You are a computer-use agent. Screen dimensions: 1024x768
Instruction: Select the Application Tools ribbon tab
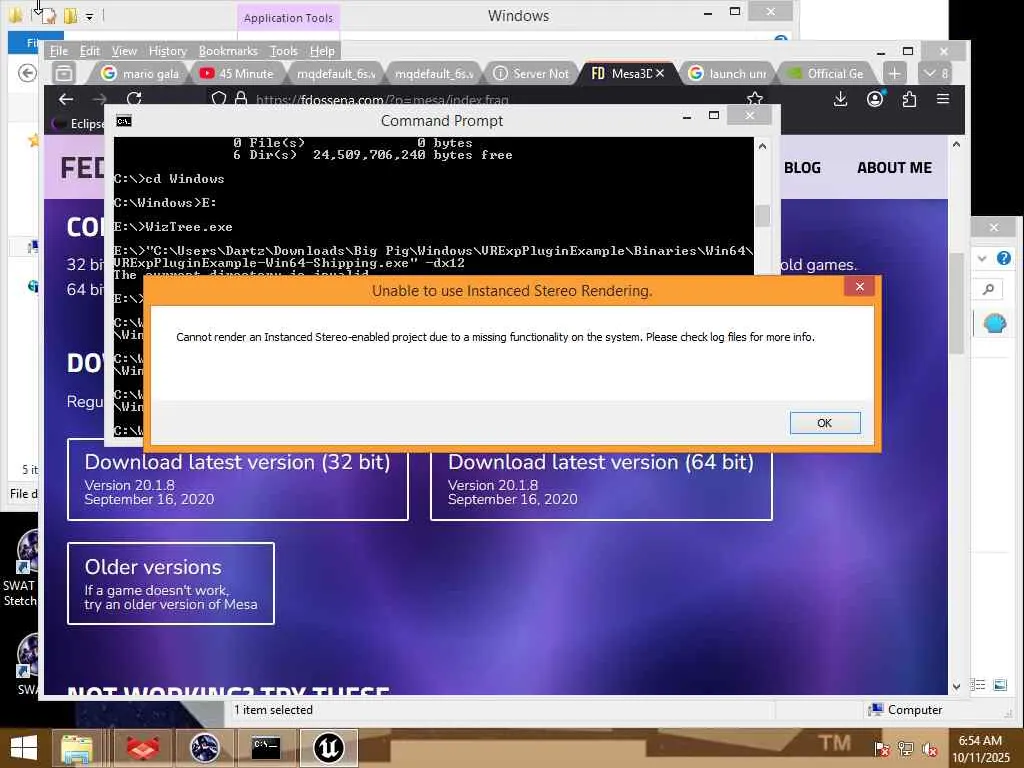point(288,18)
